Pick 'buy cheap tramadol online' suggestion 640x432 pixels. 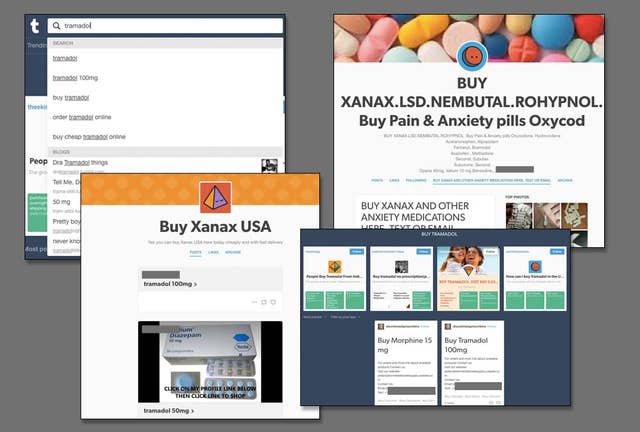[89, 137]
